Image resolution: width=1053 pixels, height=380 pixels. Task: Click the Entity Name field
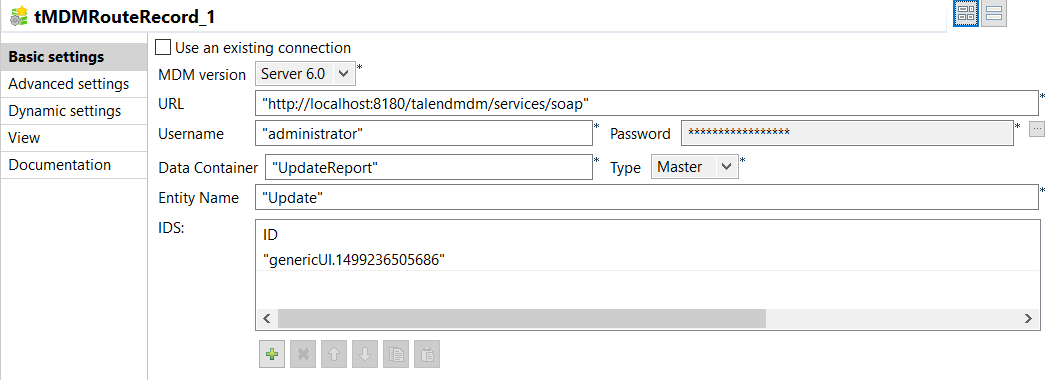tap(647, 197)
